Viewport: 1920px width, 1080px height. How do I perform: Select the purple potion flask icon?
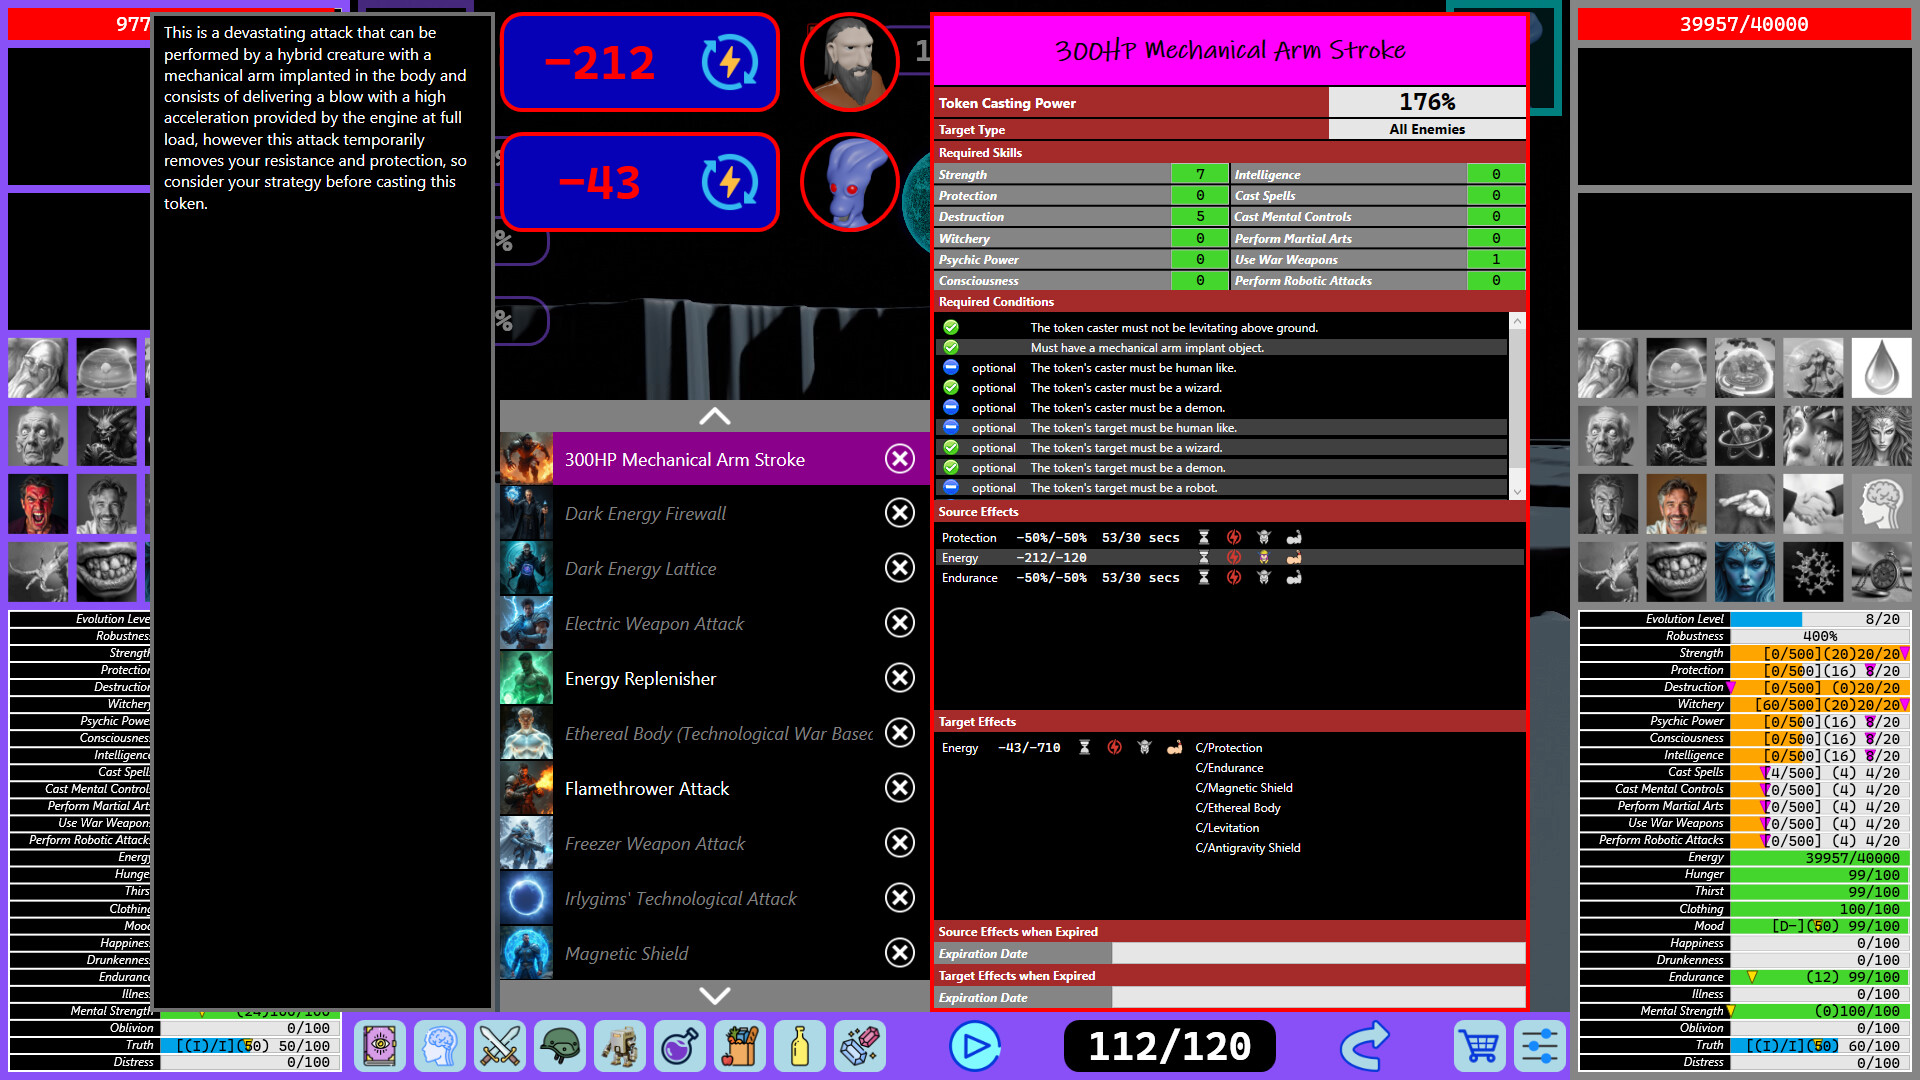[x=680, y=1046]
